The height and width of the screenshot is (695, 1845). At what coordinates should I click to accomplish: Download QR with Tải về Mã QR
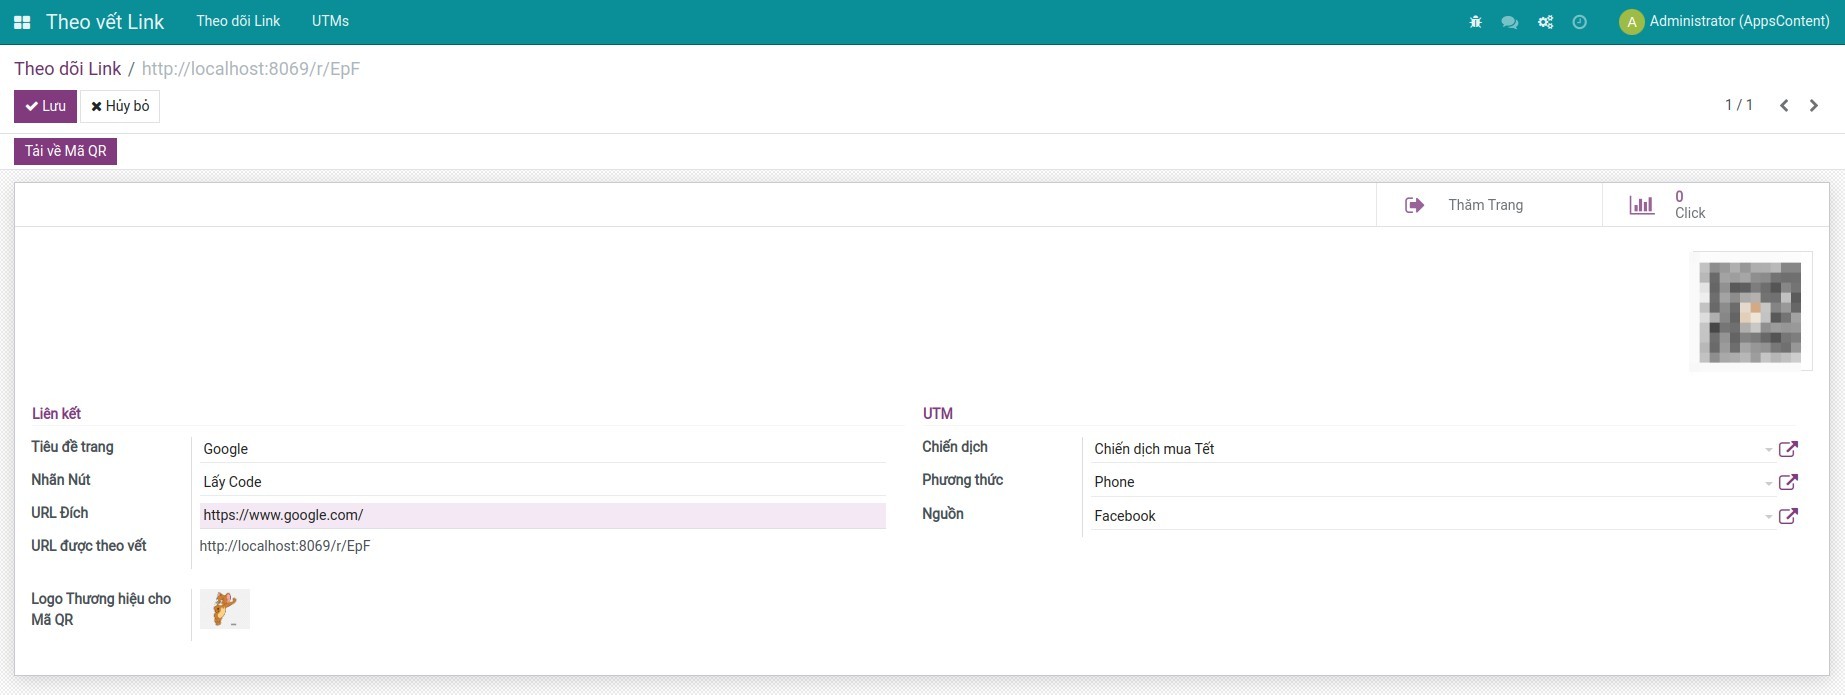click(65, 151)
